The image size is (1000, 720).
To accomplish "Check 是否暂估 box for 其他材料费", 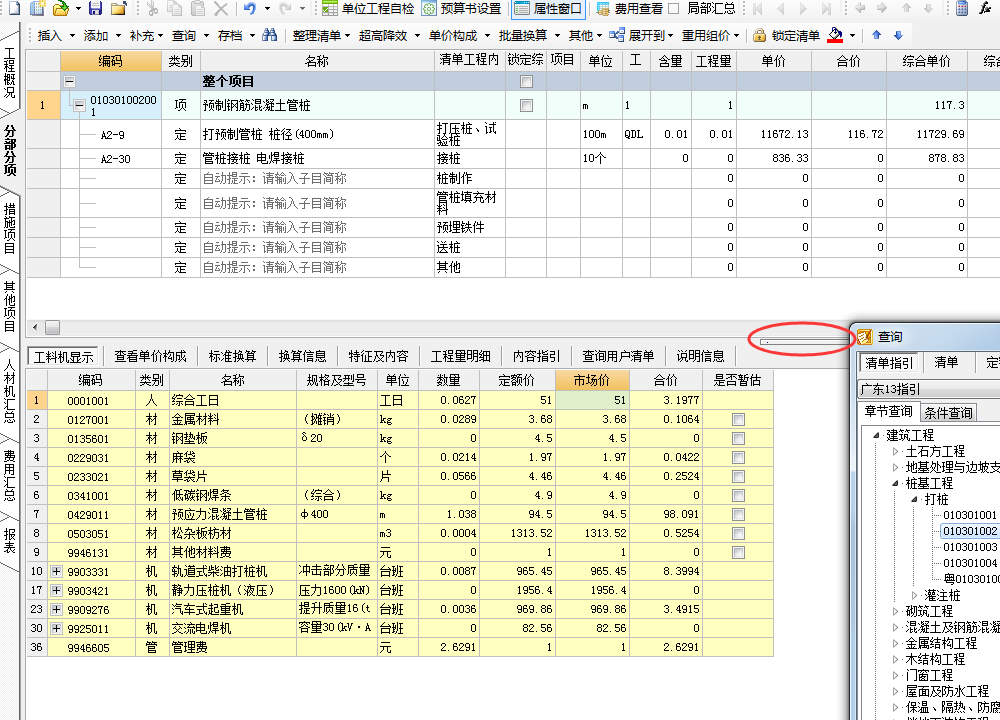I will 739,552.
